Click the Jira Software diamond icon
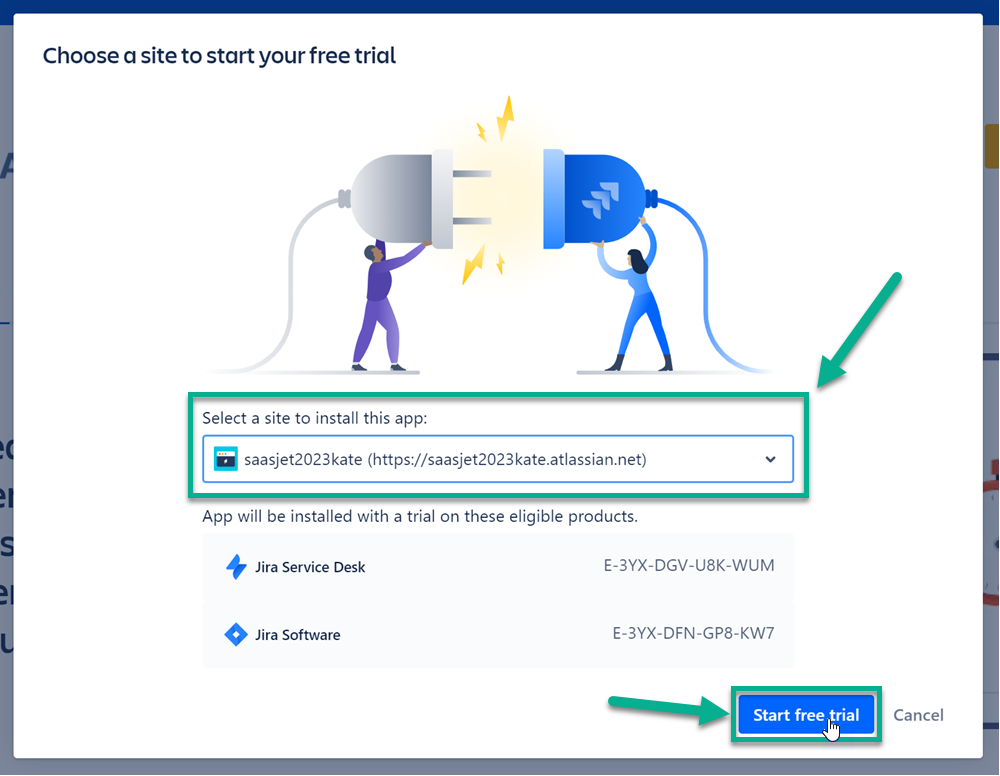This screenshot has height=776, width=1000. [x=236, y=634]
